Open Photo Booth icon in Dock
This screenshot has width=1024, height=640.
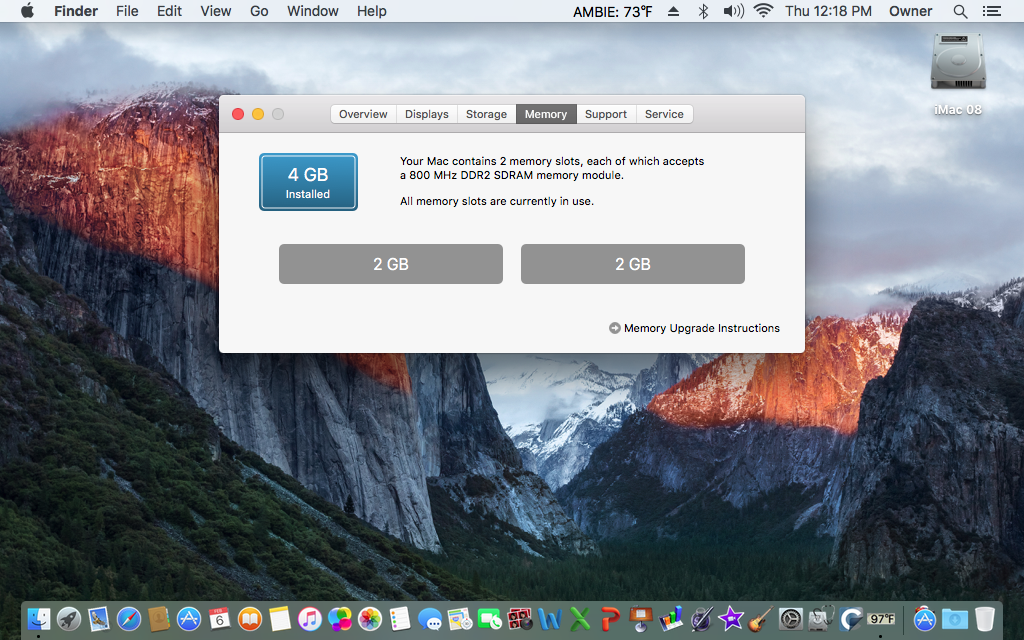click(x=520, y=618)
